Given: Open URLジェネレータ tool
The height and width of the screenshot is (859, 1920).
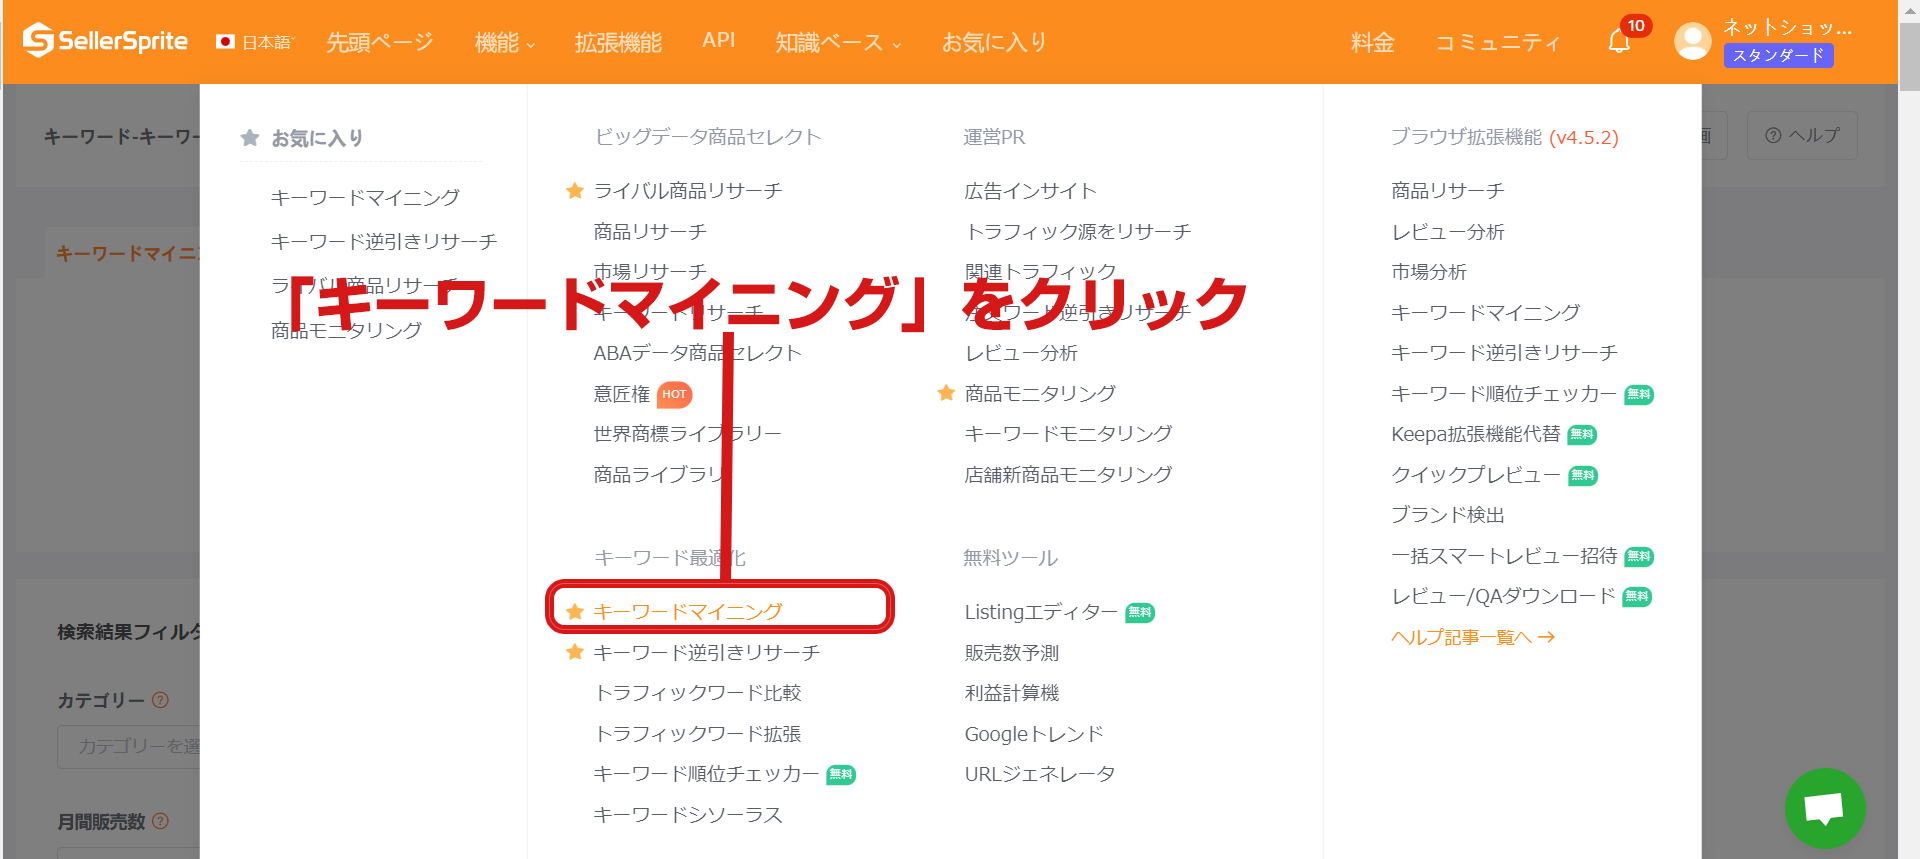Looking at the screenshot, I should tap(1040, 774).
